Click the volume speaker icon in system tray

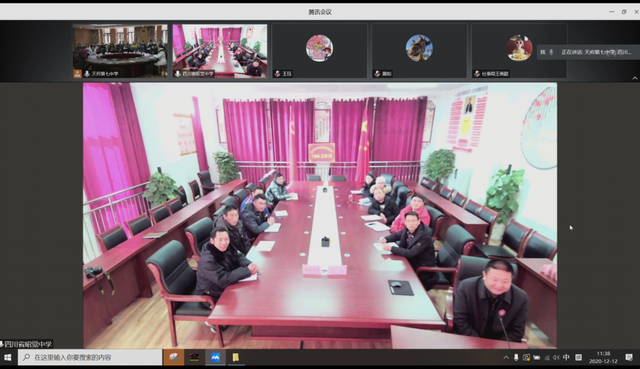click(556, 358)
